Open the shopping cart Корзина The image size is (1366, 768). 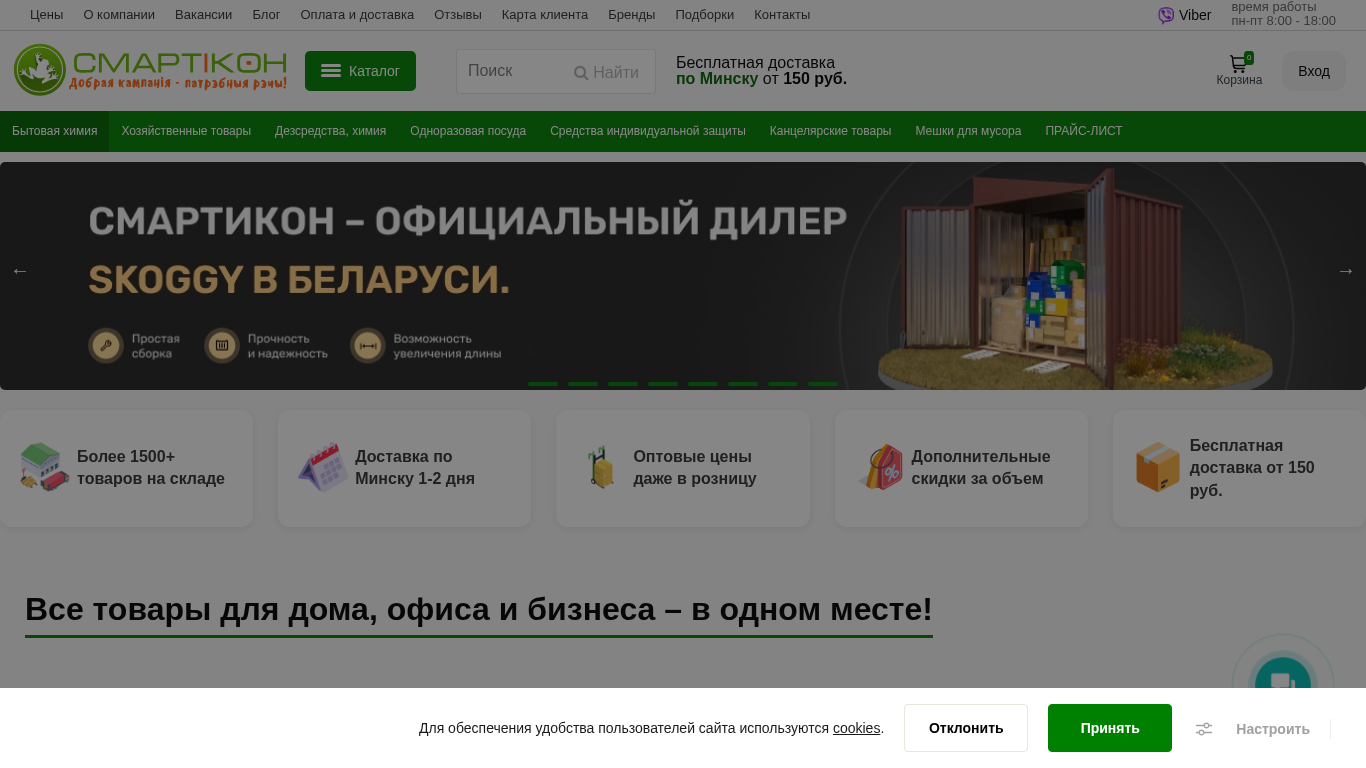point(1239,70)
